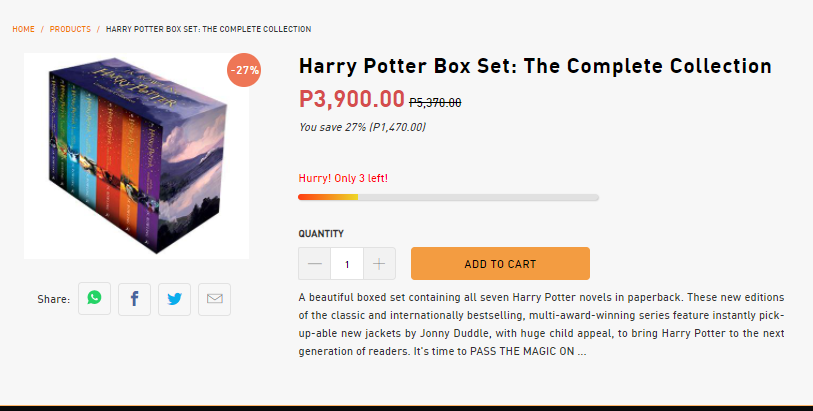Image resolution: width=813 pixels, height=411 pixels.
Task: Select the current page breadcrumb text
Action: 208,29
